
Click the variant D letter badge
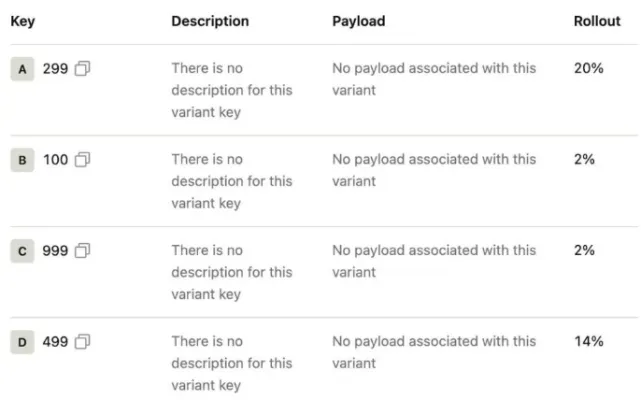point(22,342)
